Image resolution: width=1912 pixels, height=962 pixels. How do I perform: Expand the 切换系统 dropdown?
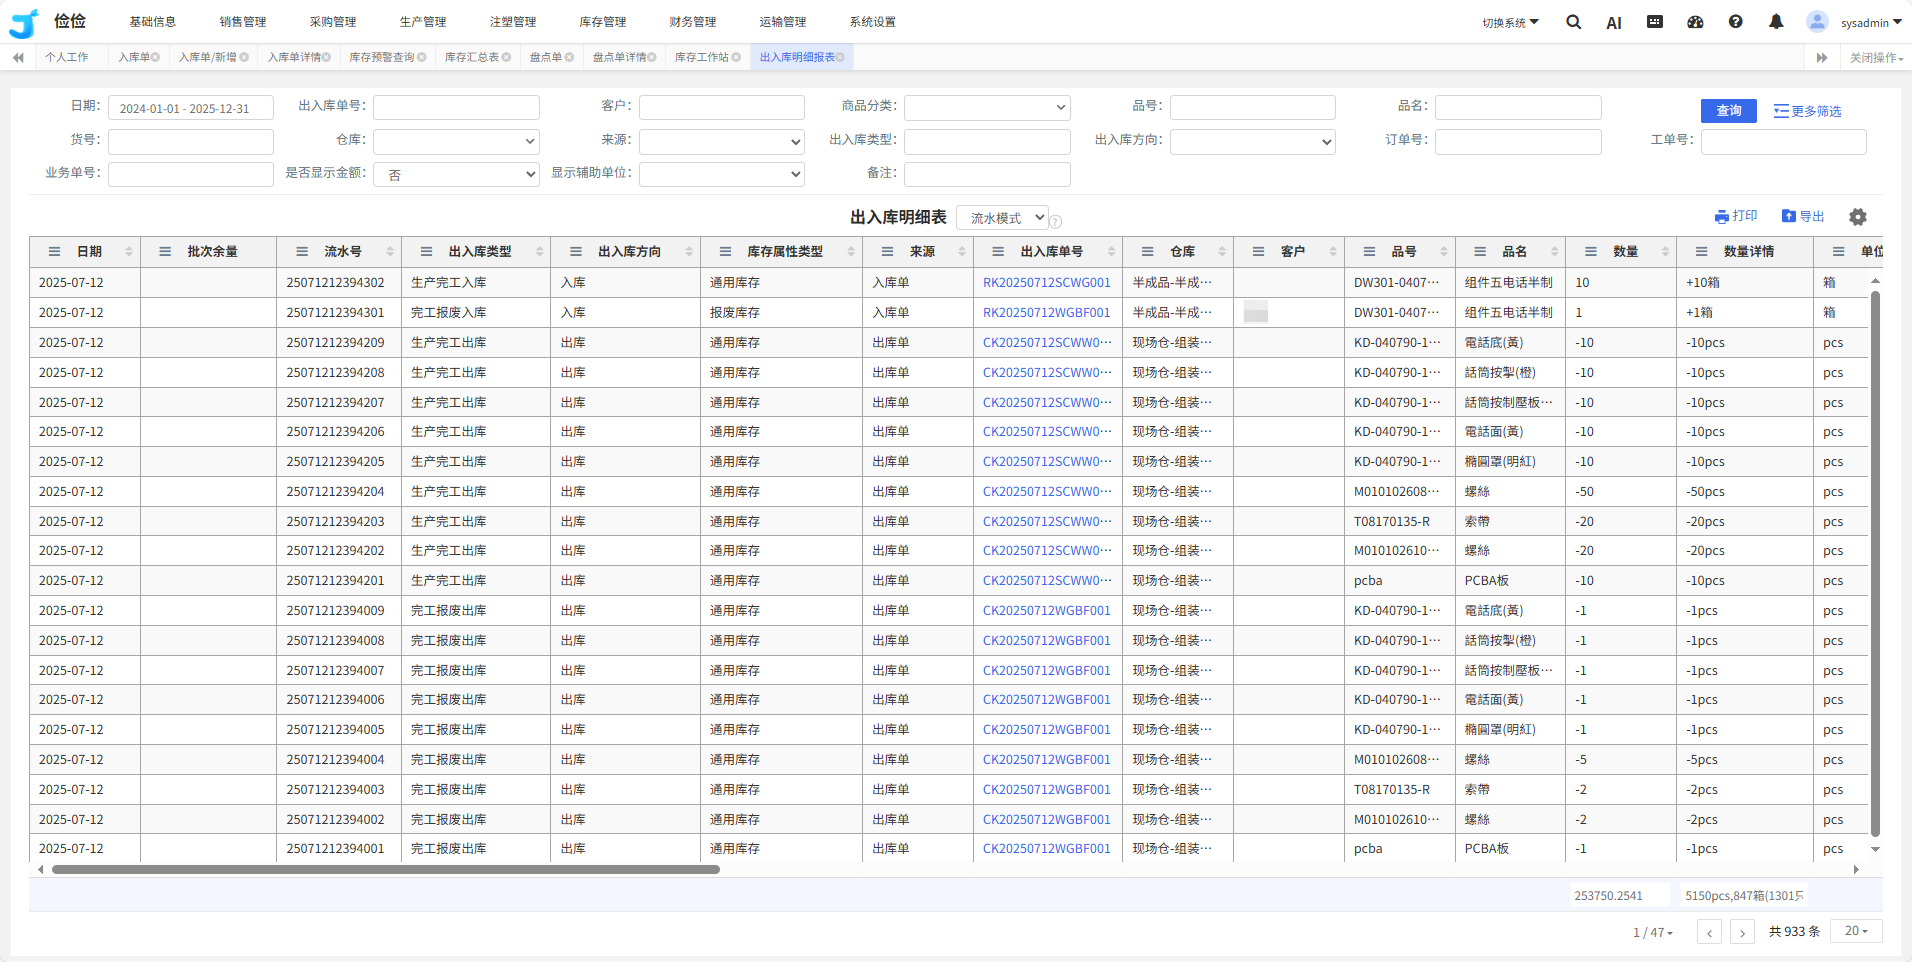tap(1510, 23)
